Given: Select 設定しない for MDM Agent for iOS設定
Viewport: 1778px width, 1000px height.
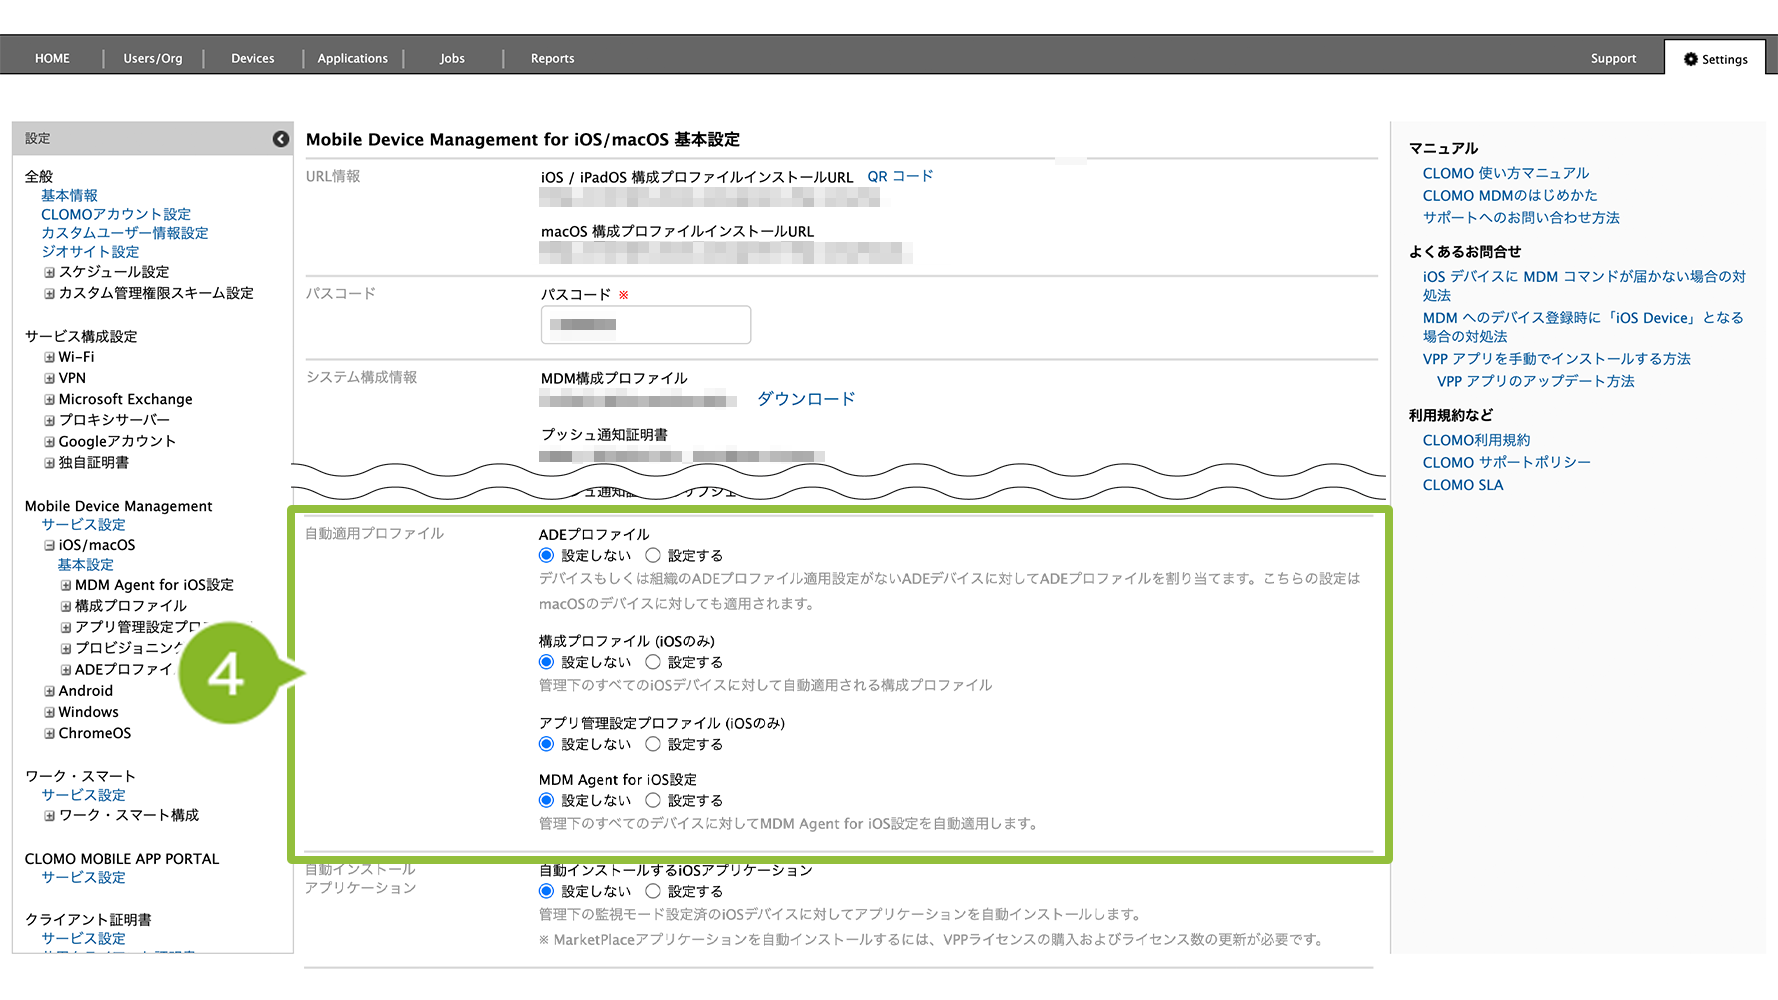Looking at the screenshot, I should pos(546,800).
